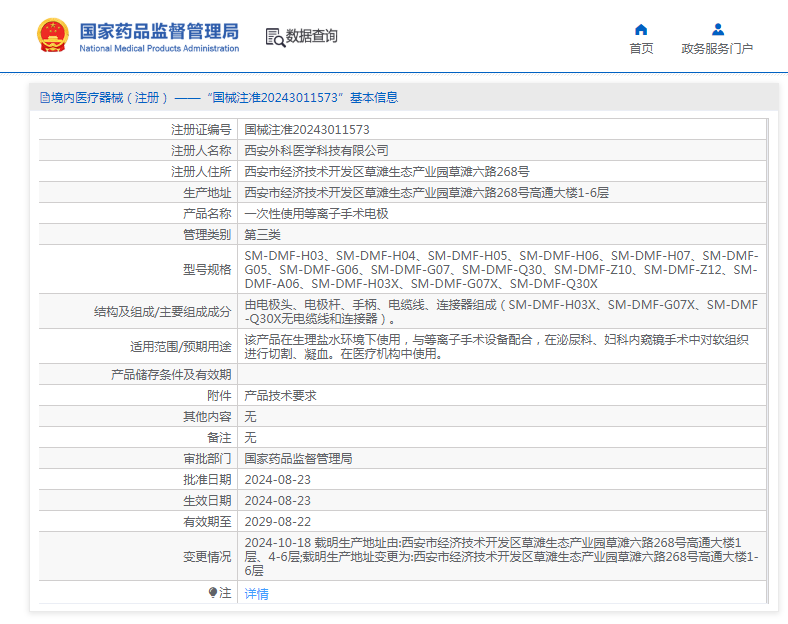Open the 数据查询 menu label
Viewport: 788px width, 624px height.
pyautogui.click(x=312, y=37)
